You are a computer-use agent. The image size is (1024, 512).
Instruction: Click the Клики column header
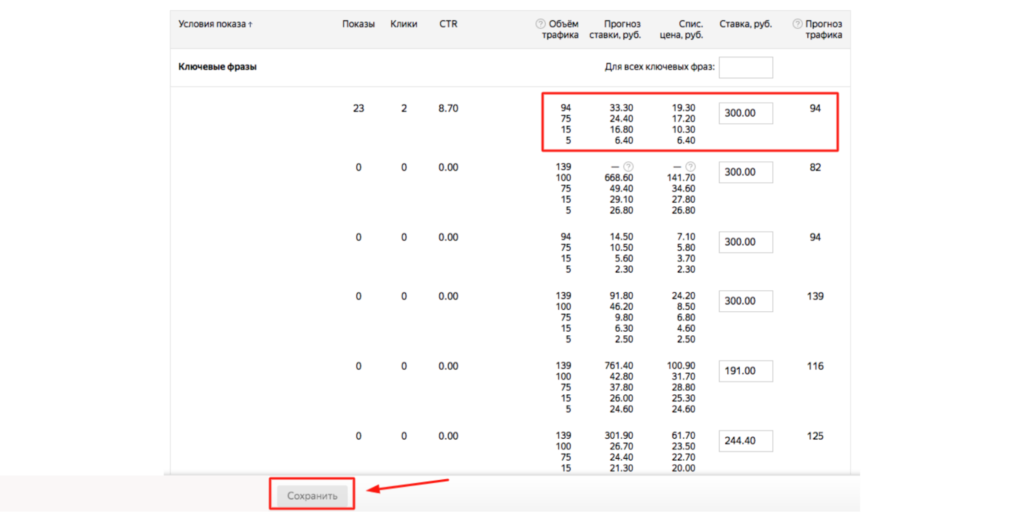tap(404, 23)
